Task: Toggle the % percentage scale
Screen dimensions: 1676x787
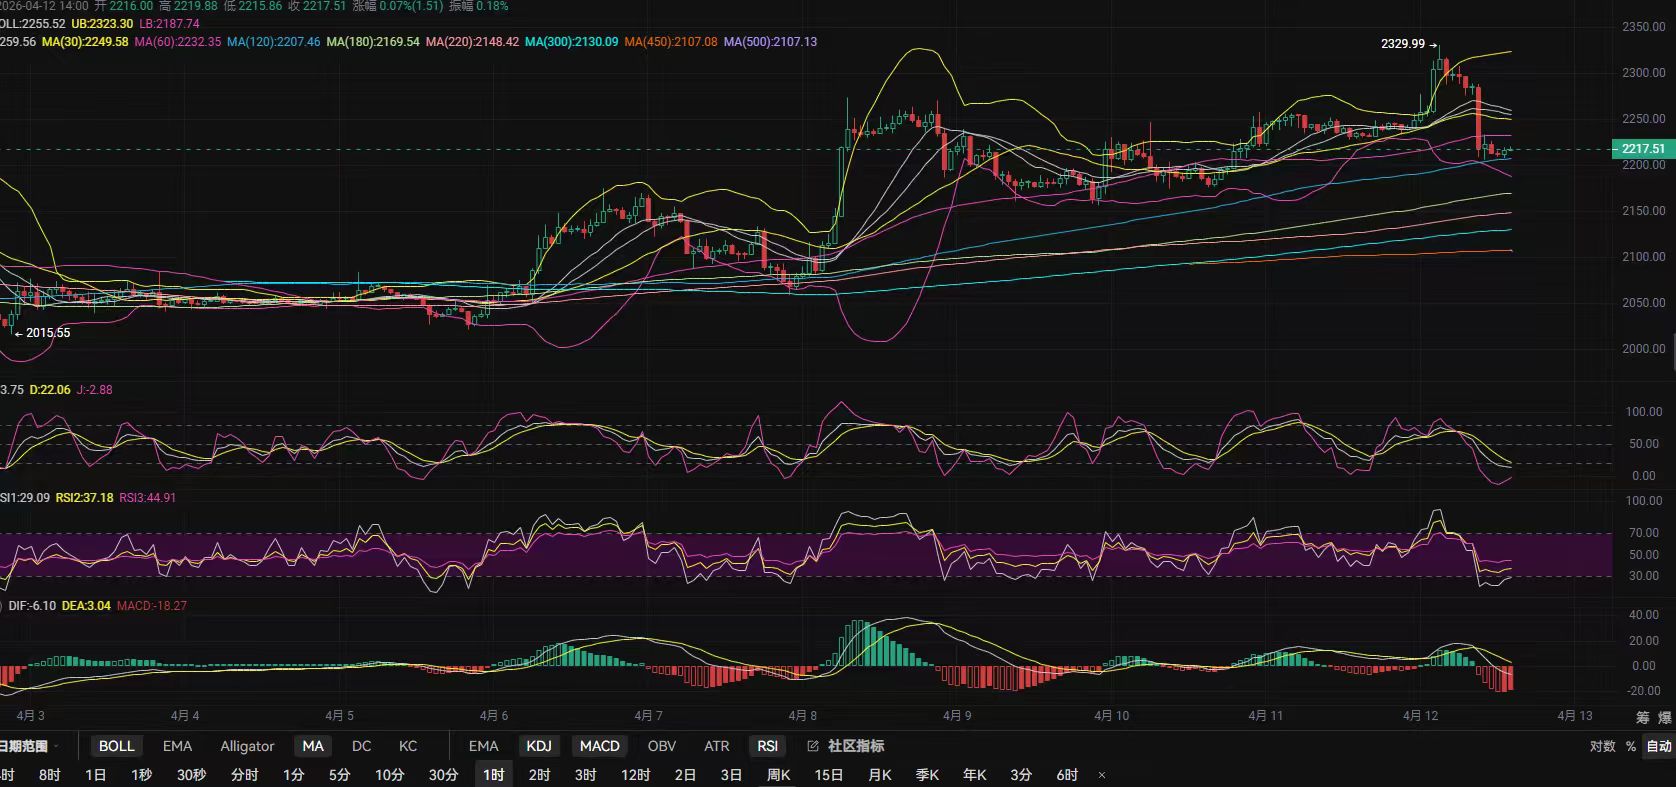Action: click(1631, 746)
